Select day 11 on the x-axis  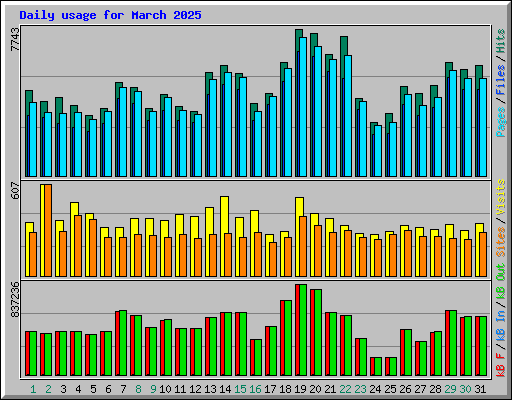180,389
